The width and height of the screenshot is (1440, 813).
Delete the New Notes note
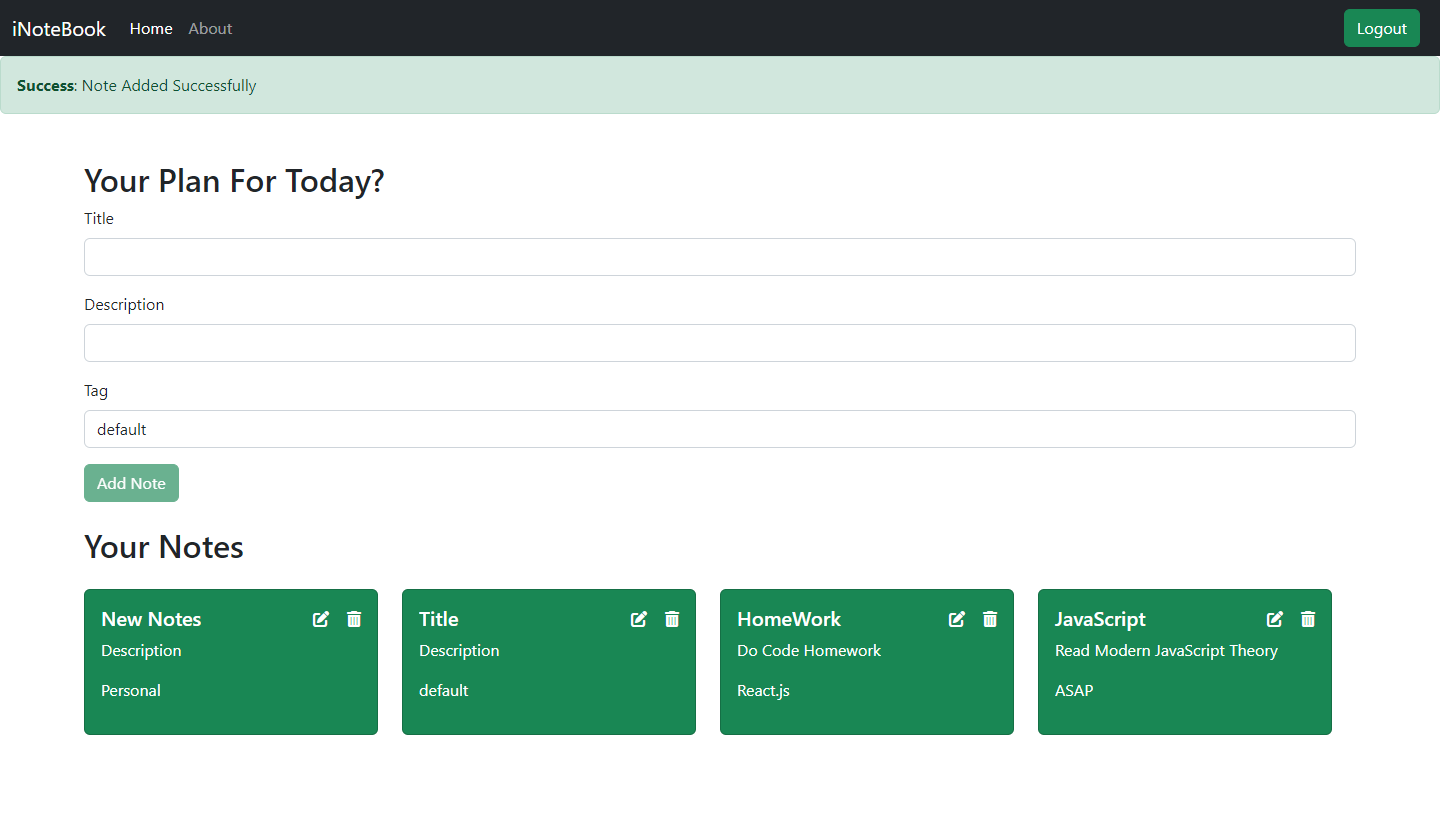click(354, 619)
